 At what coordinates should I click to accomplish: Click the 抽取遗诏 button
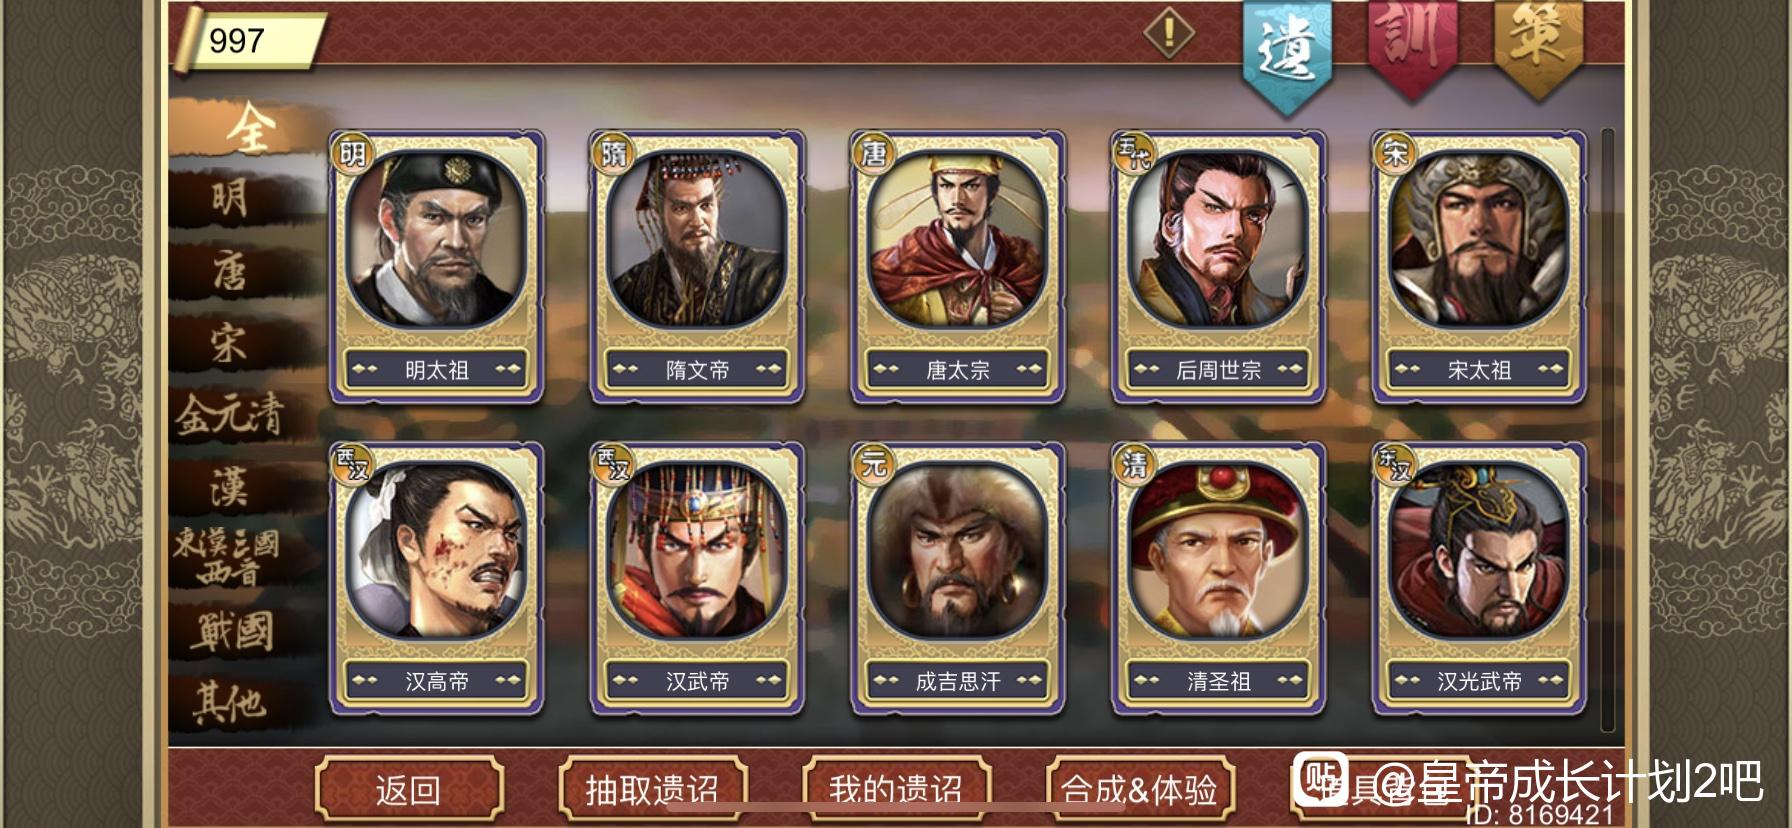click(x=652, y=790)
